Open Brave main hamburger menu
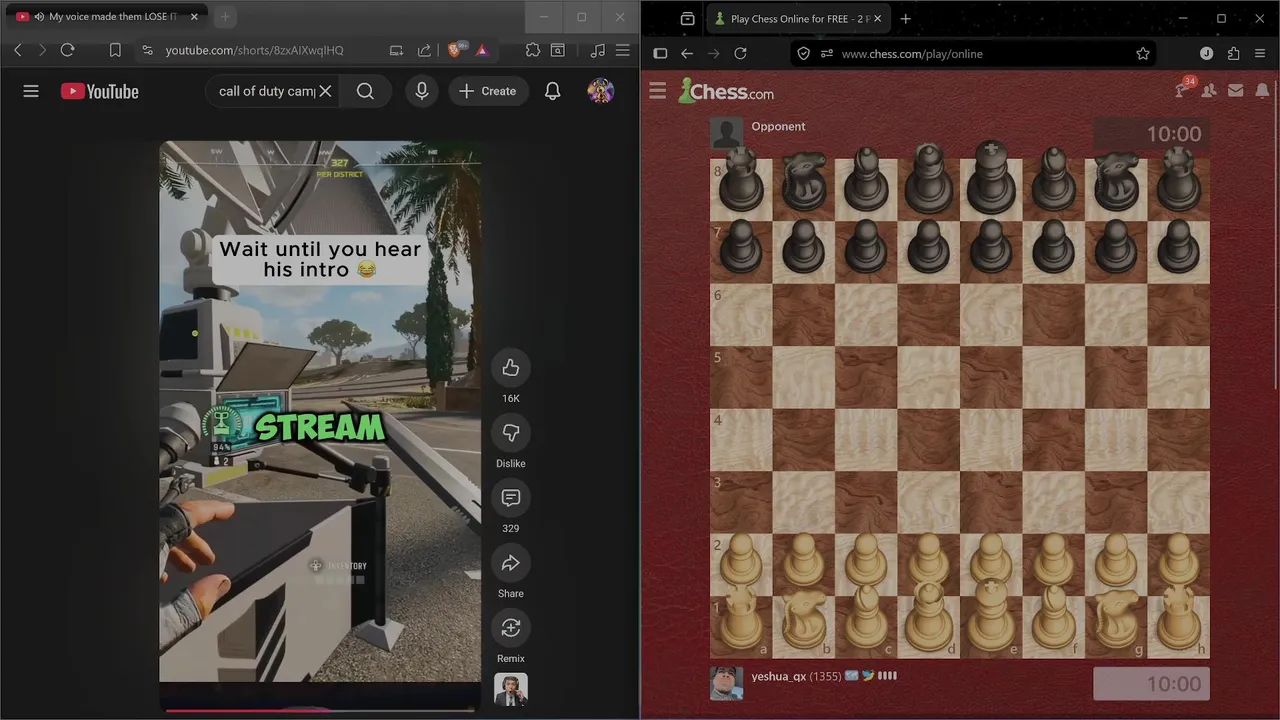Viewport: 1280px width, 720px height. click(622, 50)
